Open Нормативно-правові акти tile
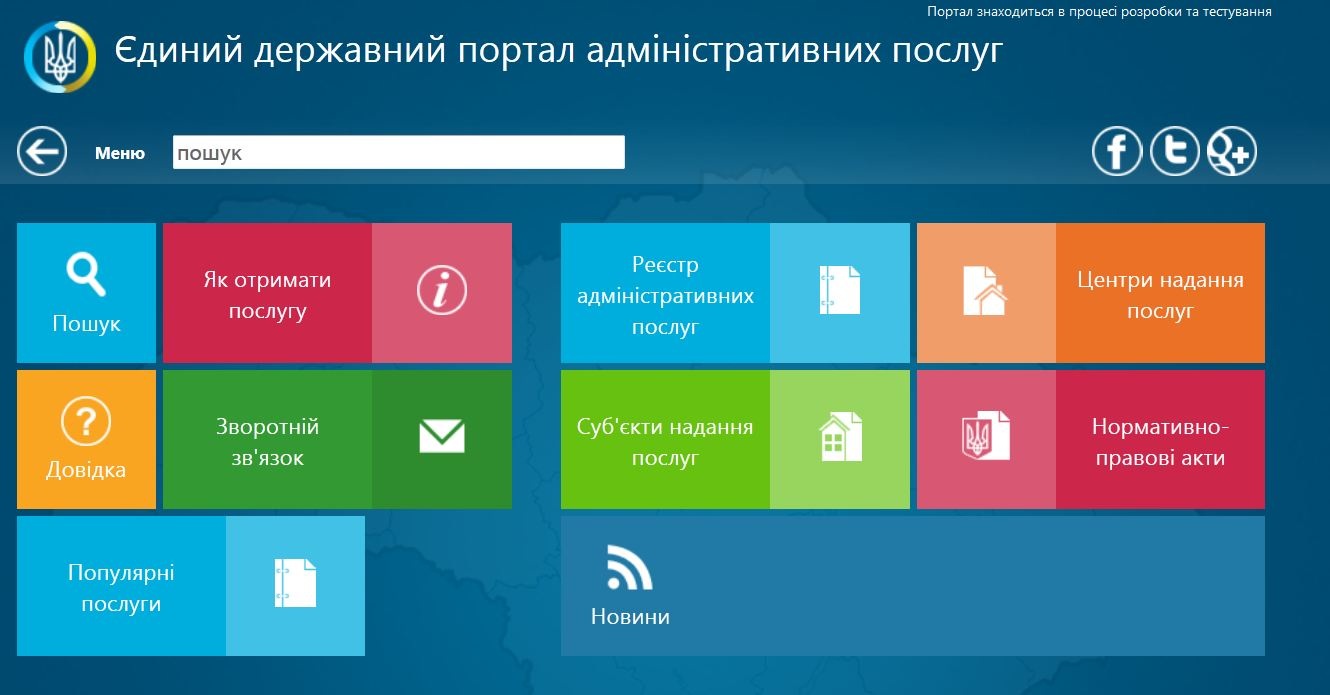 tap(1160, 441)
